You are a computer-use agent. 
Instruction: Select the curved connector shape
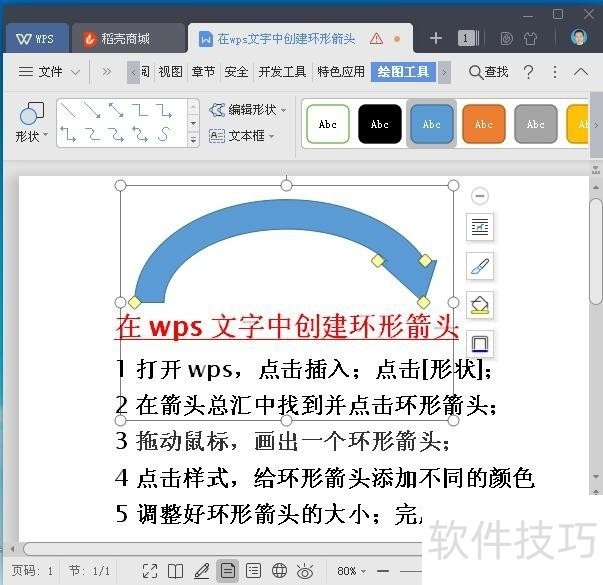click(92, 134)
